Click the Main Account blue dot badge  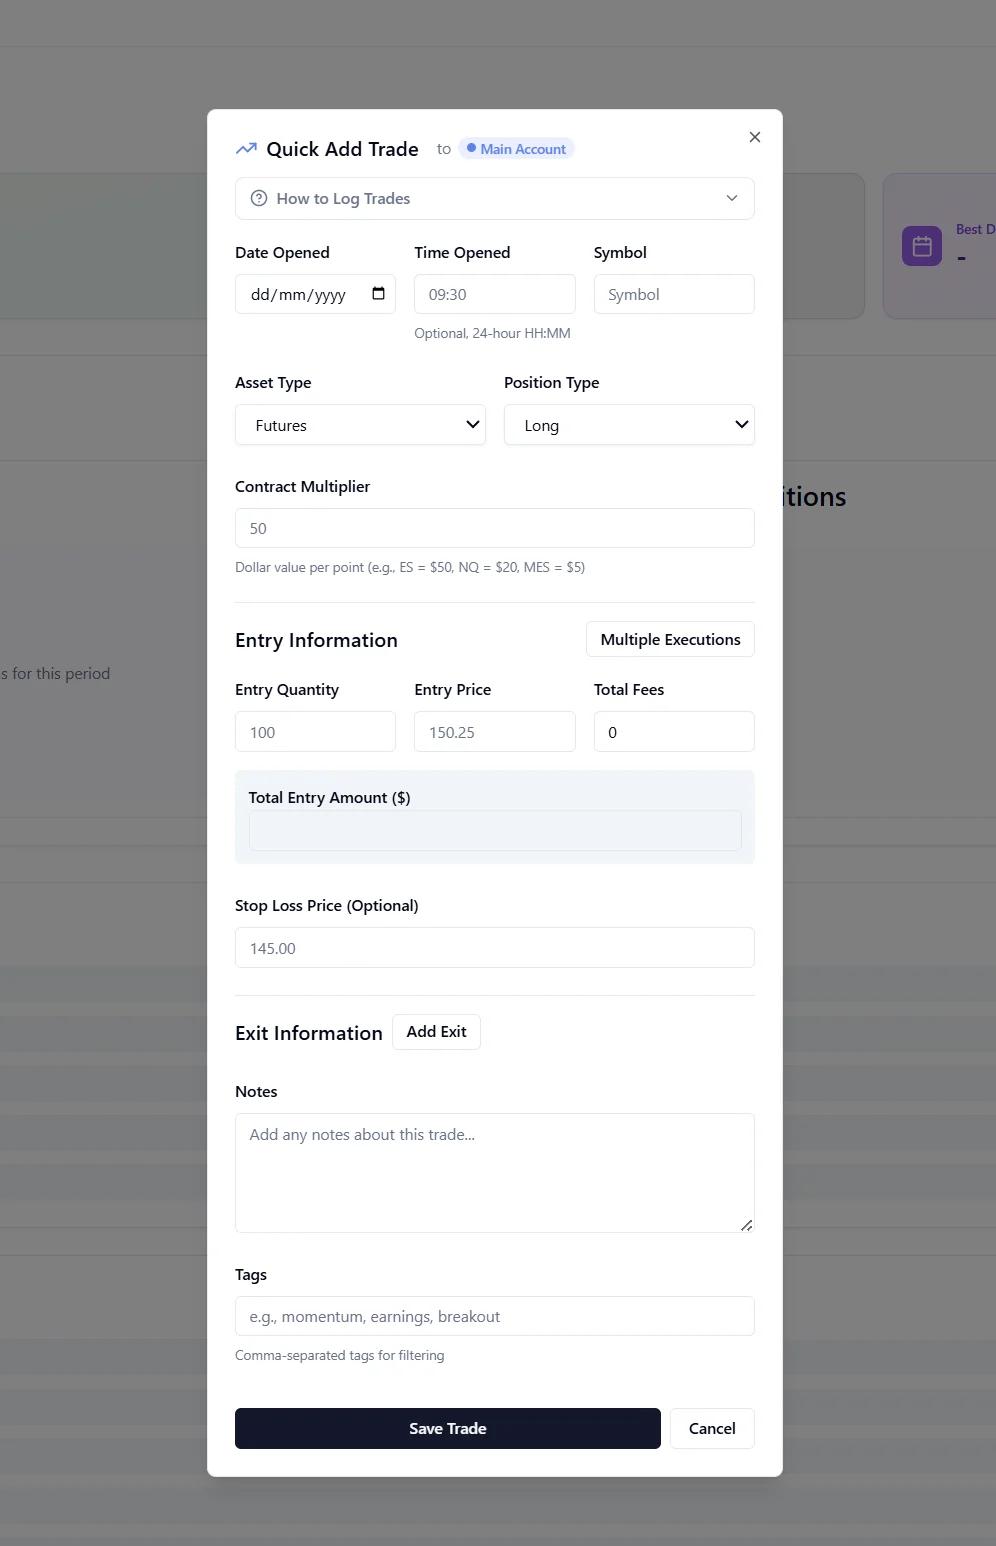pyautogui.click(x=516, y=149)
